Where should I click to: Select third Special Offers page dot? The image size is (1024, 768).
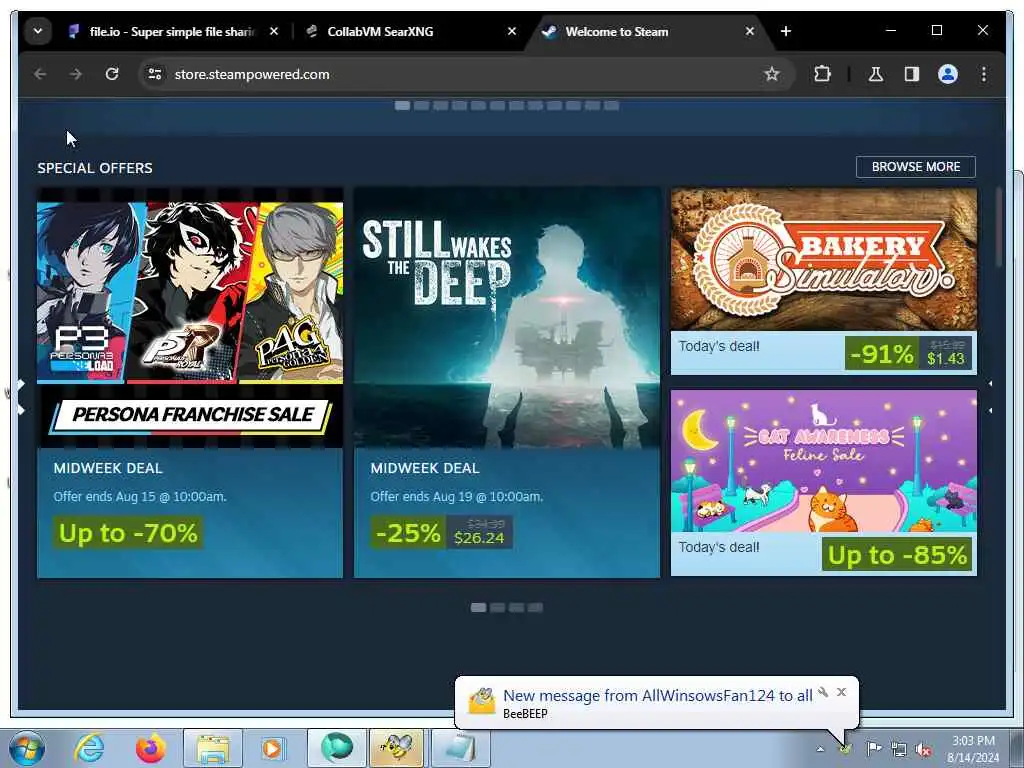[x=516, y=607]
